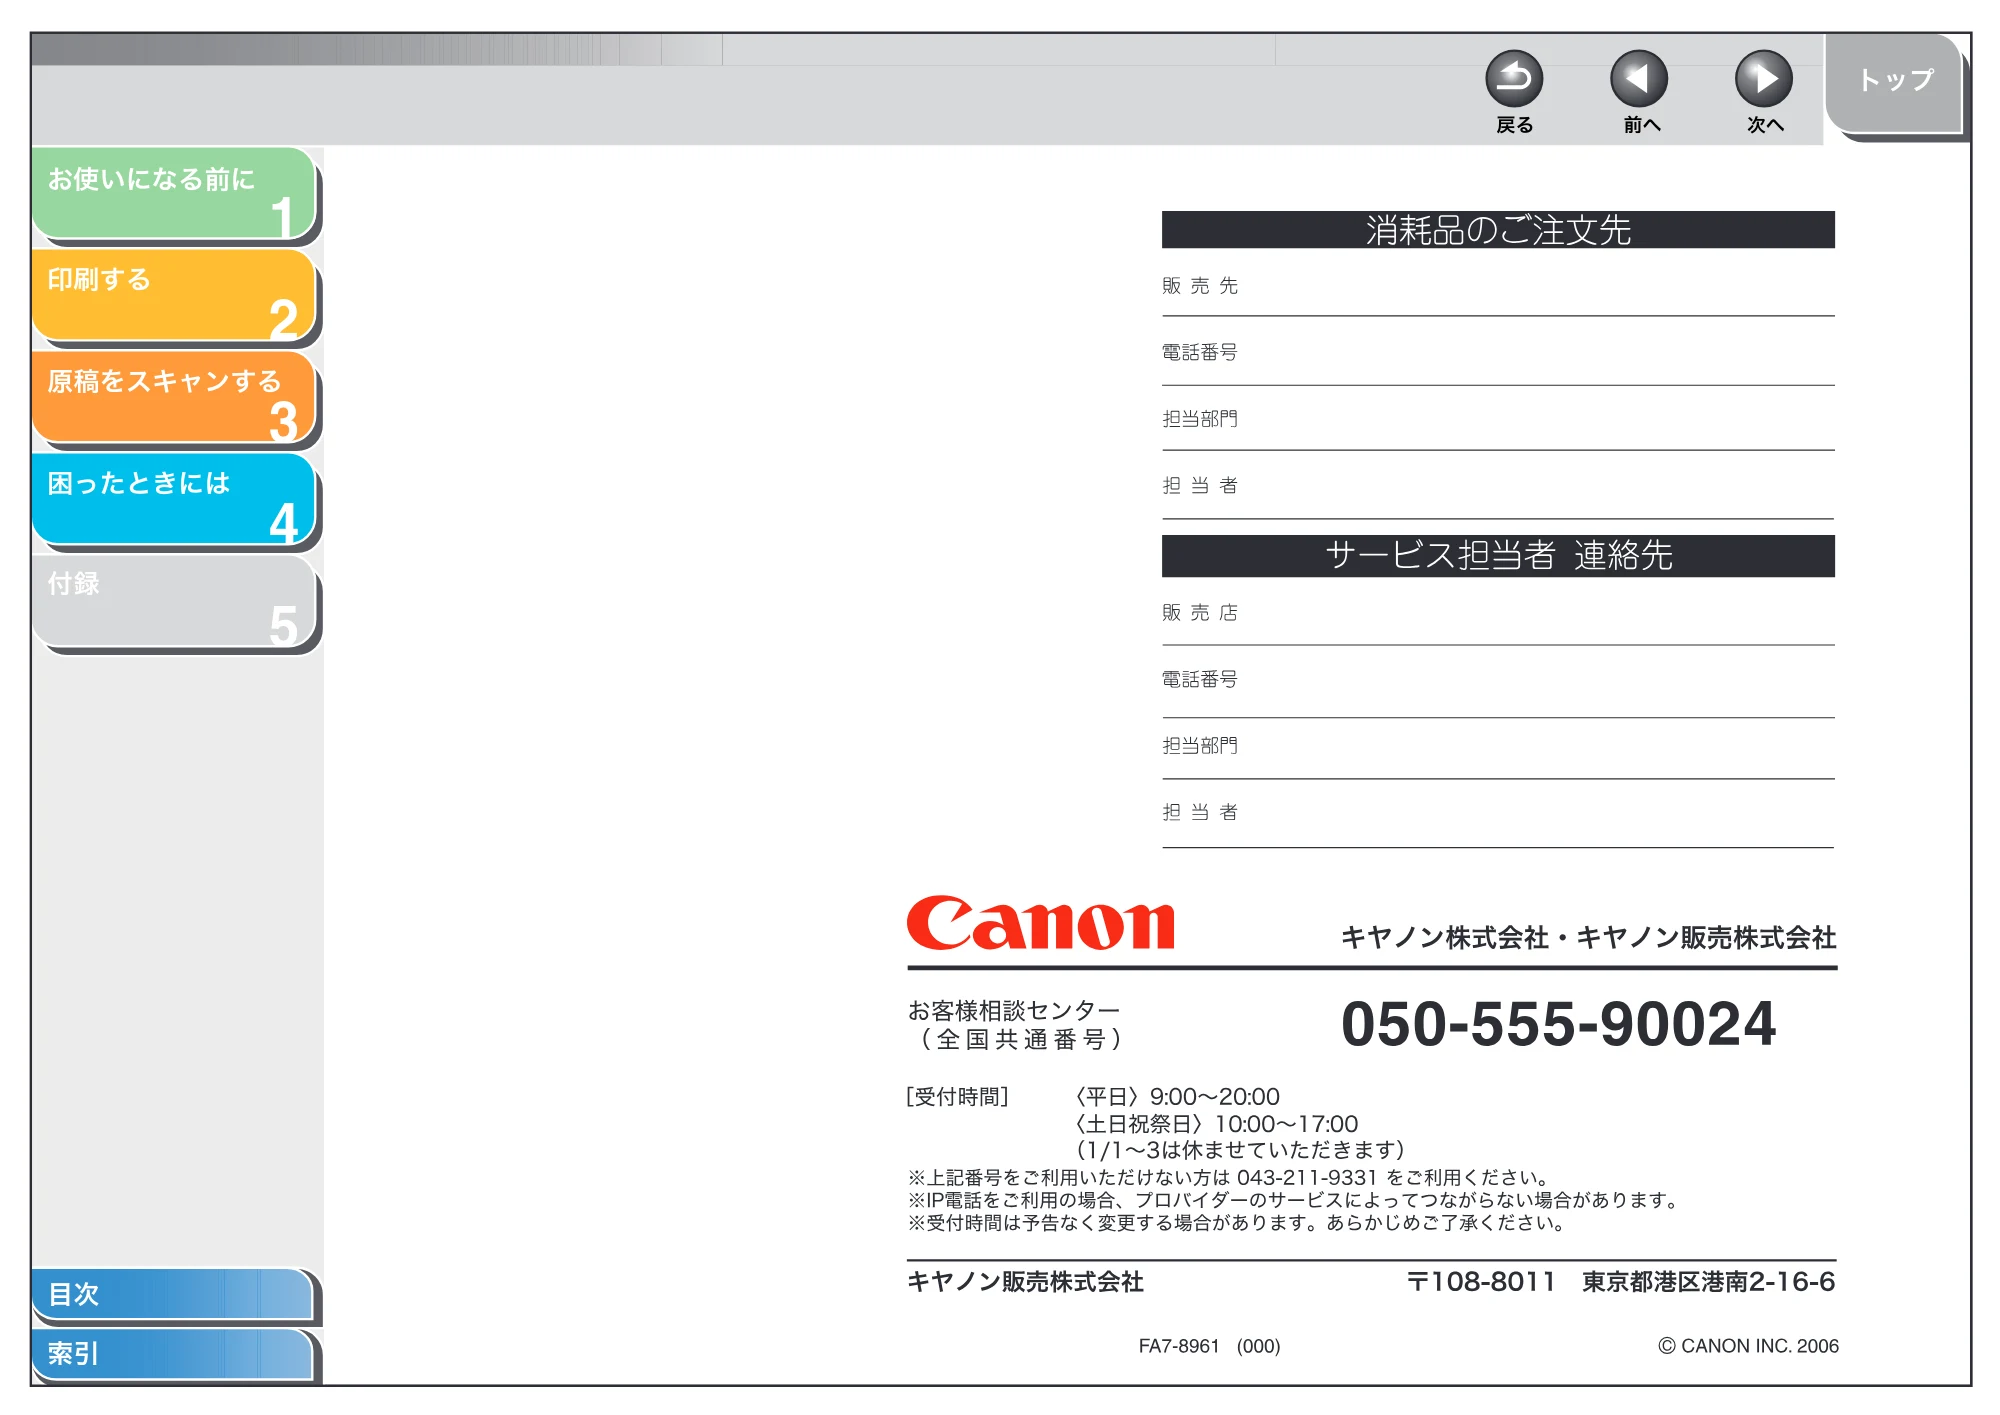Click the 消耗品のご注文先 heading
Viewport: 2000px width, 1415px height.
tap(1498, 230)
